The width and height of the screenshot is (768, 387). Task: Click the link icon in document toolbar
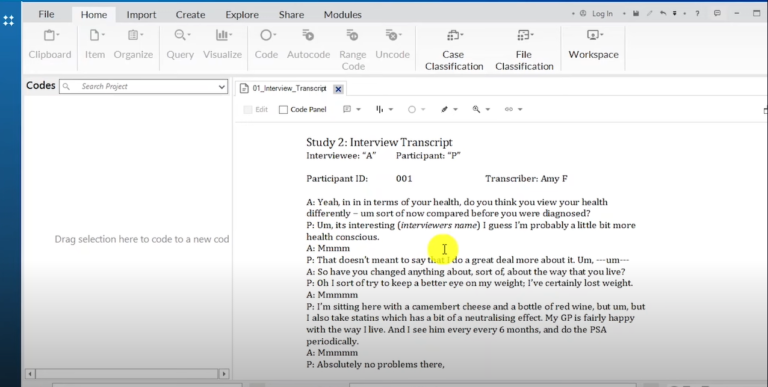click(x=509, y=109)
